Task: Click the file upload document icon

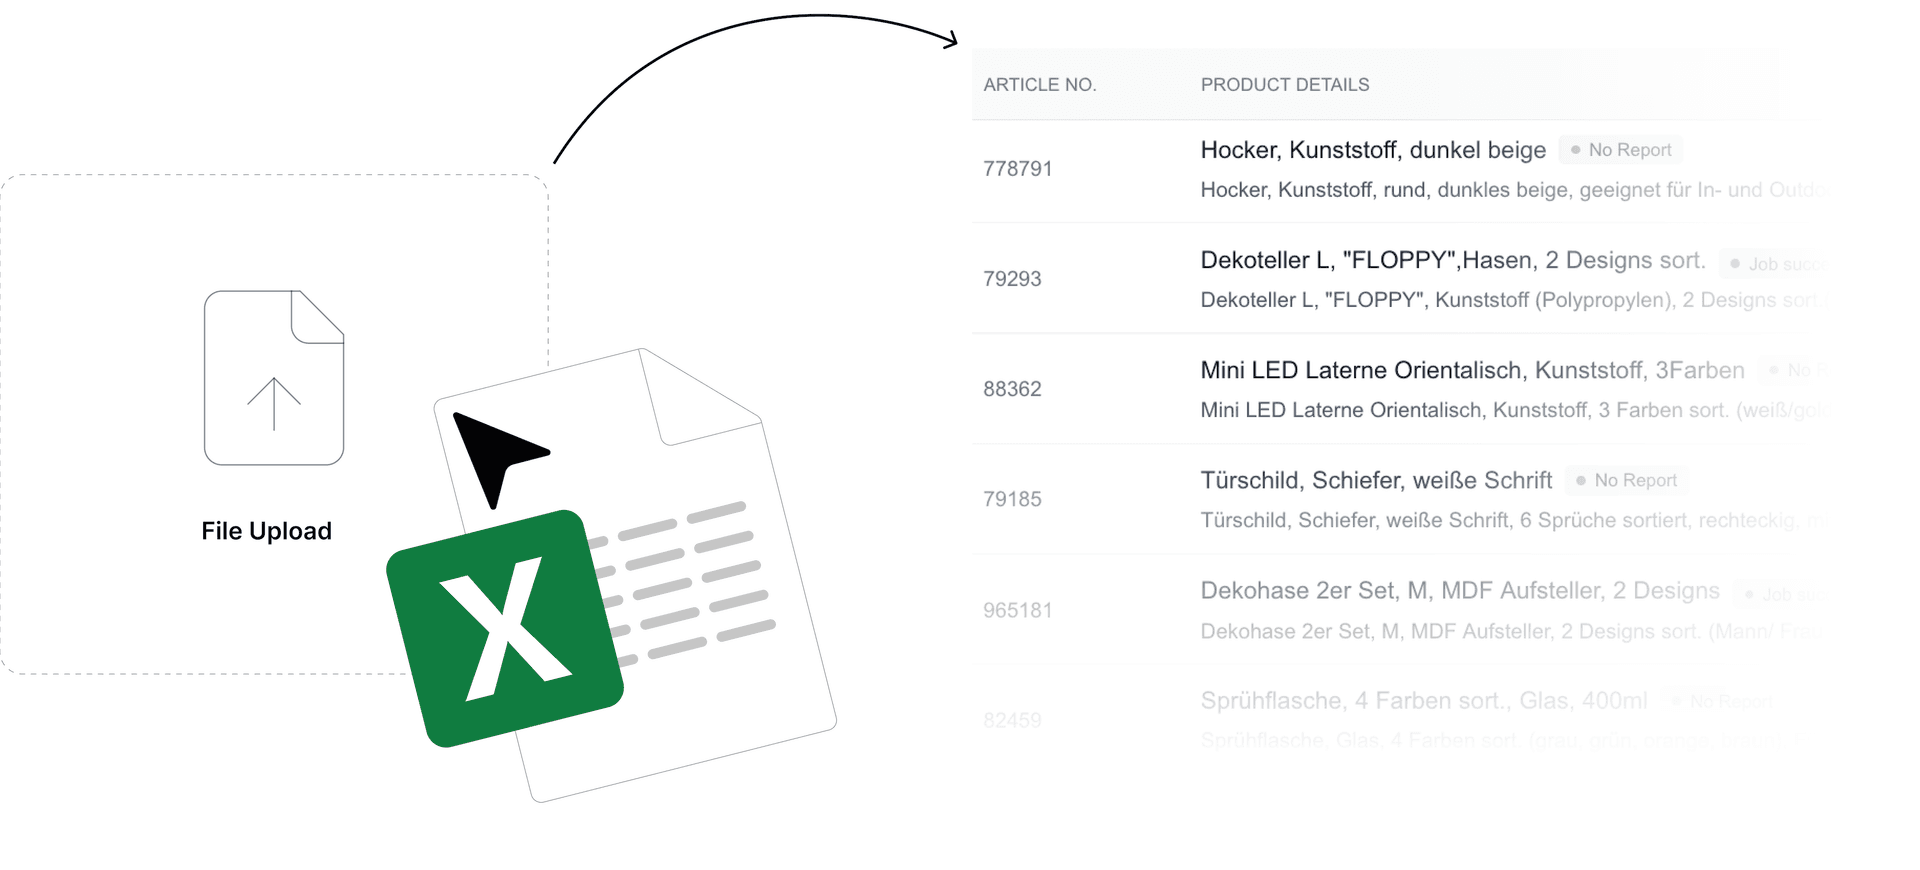Action: pos(274,378)
